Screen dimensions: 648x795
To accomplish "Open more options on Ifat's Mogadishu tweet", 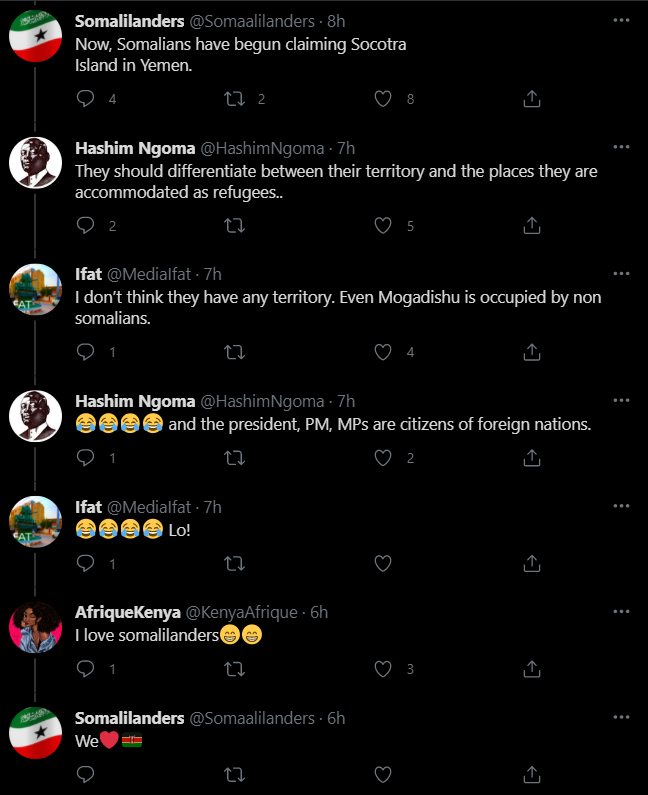I will [x=621, y=273].
